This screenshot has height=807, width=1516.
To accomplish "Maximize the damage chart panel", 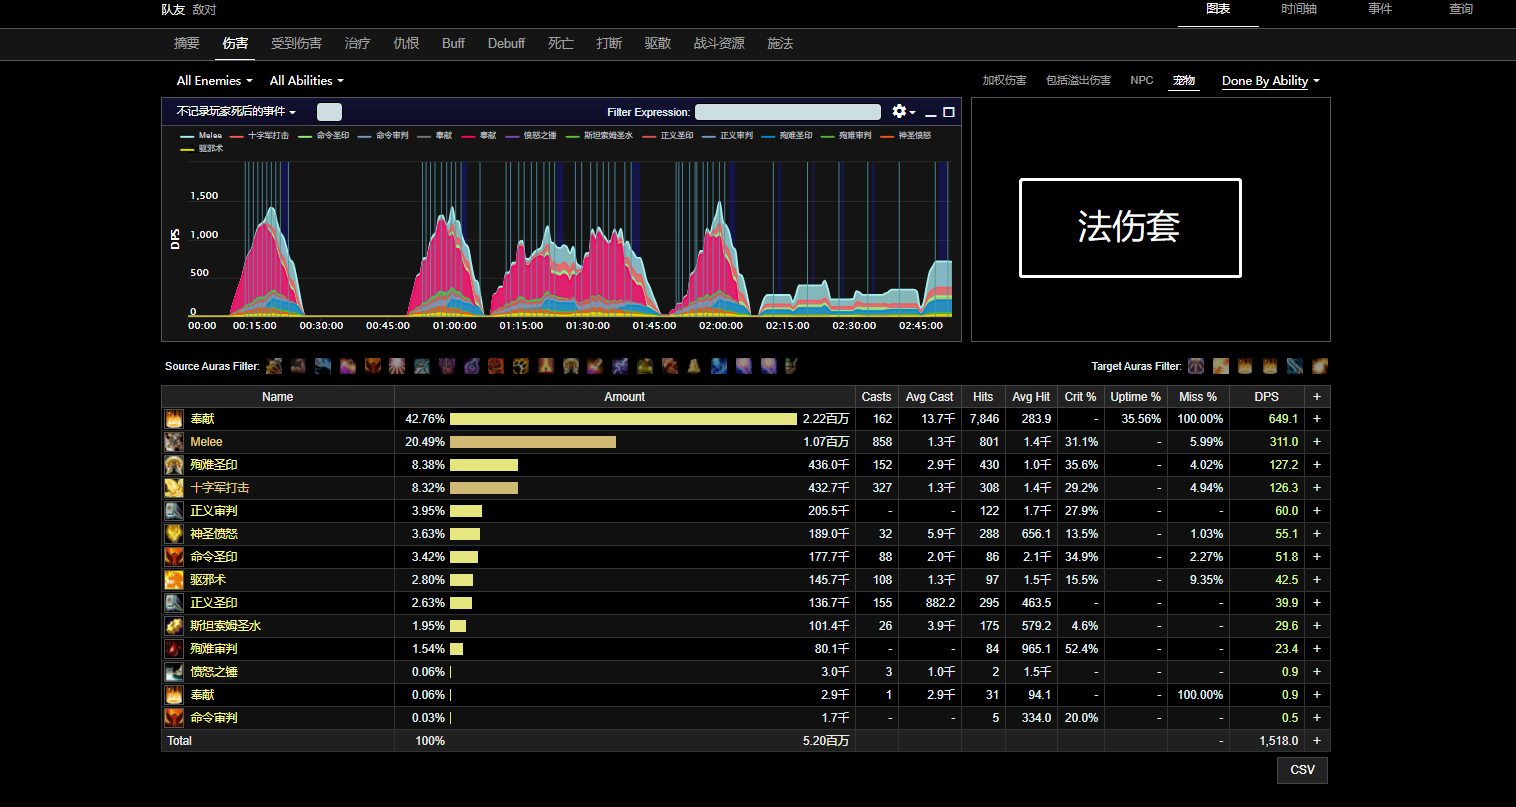I will click(x=949, y=112).
